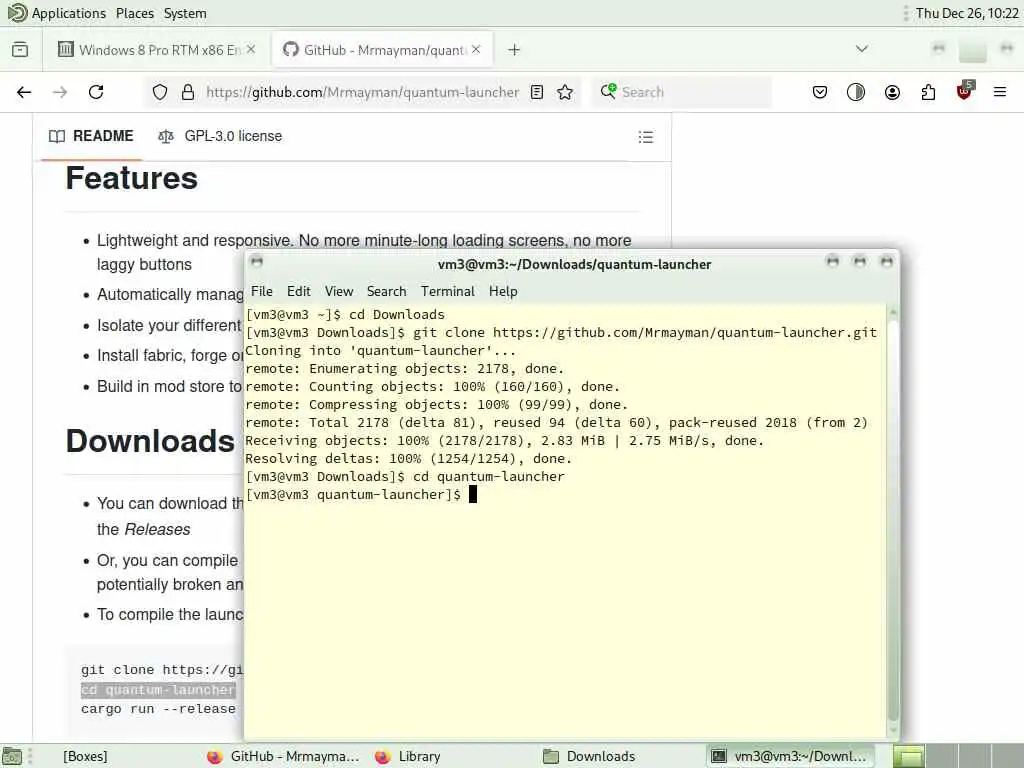Open the terminal Search menu
The height and width of the screenshot is (768, 1024).
click(386, 291)
